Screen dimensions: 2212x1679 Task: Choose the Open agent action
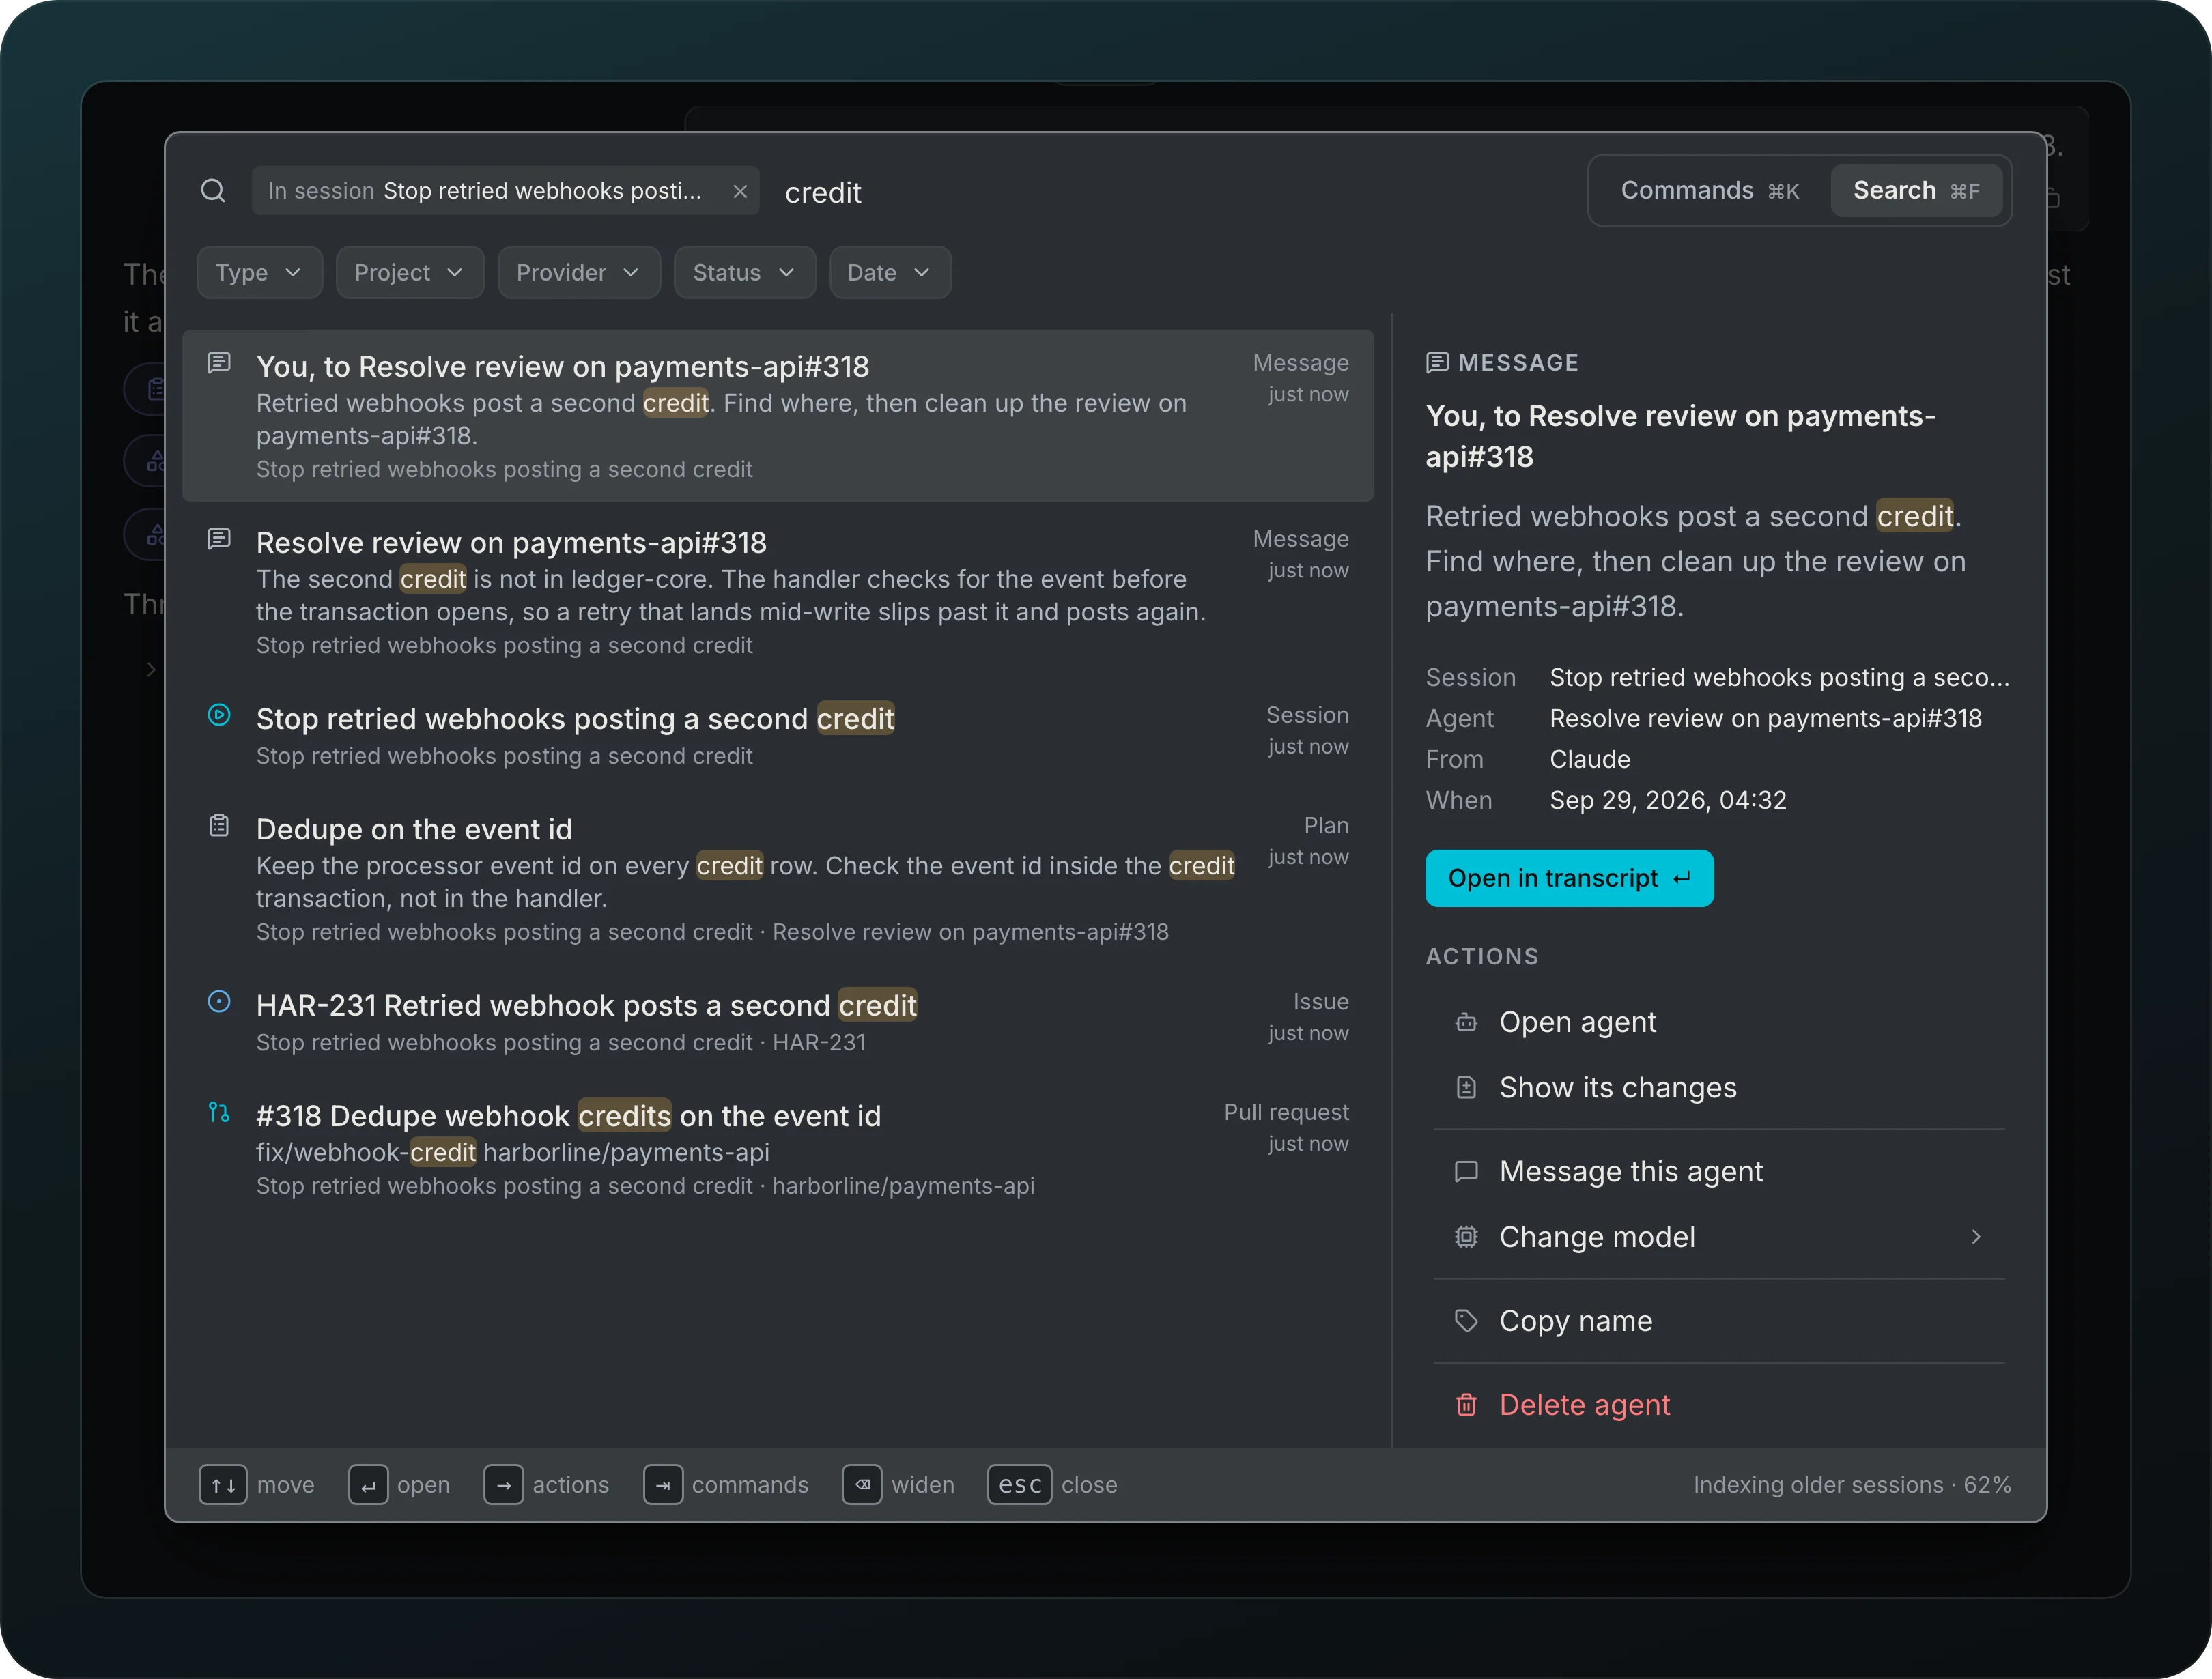click(1719, 1022)
